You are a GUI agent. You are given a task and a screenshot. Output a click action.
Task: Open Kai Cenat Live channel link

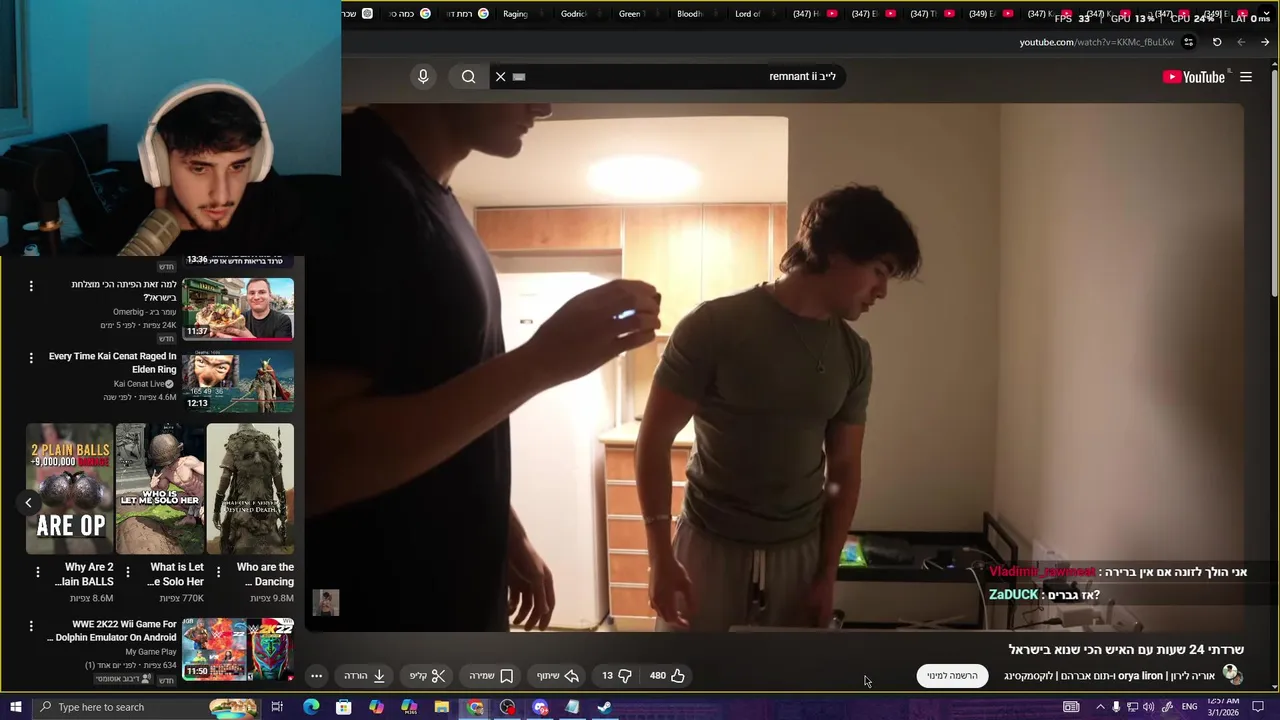tap(143, 384)
